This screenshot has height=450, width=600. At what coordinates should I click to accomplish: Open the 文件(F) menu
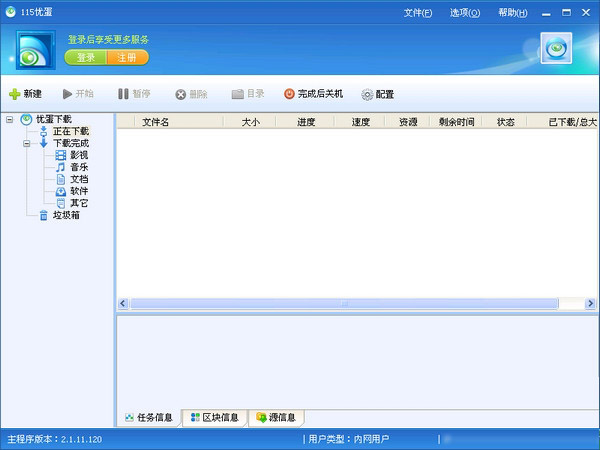click(x=418, y=13)
